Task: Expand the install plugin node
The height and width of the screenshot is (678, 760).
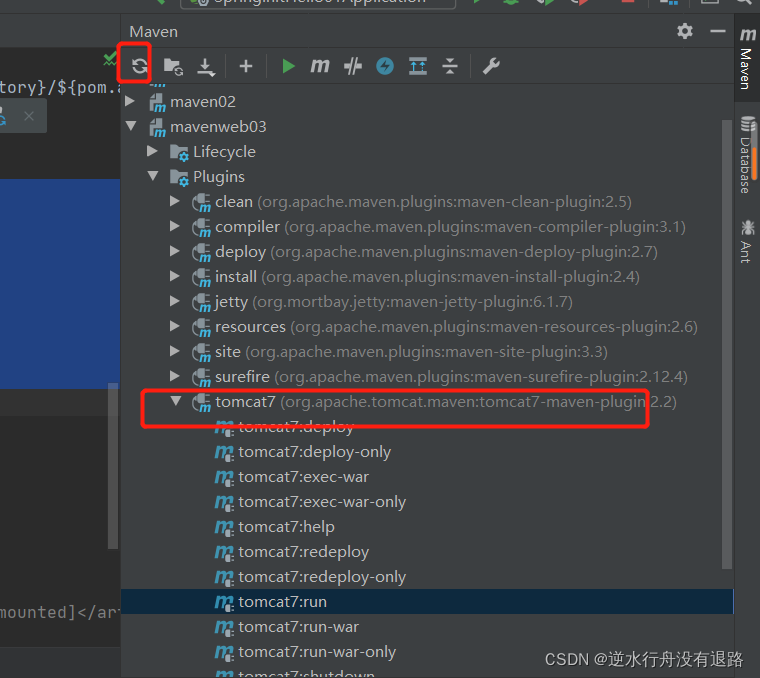Action: (175, 276)
